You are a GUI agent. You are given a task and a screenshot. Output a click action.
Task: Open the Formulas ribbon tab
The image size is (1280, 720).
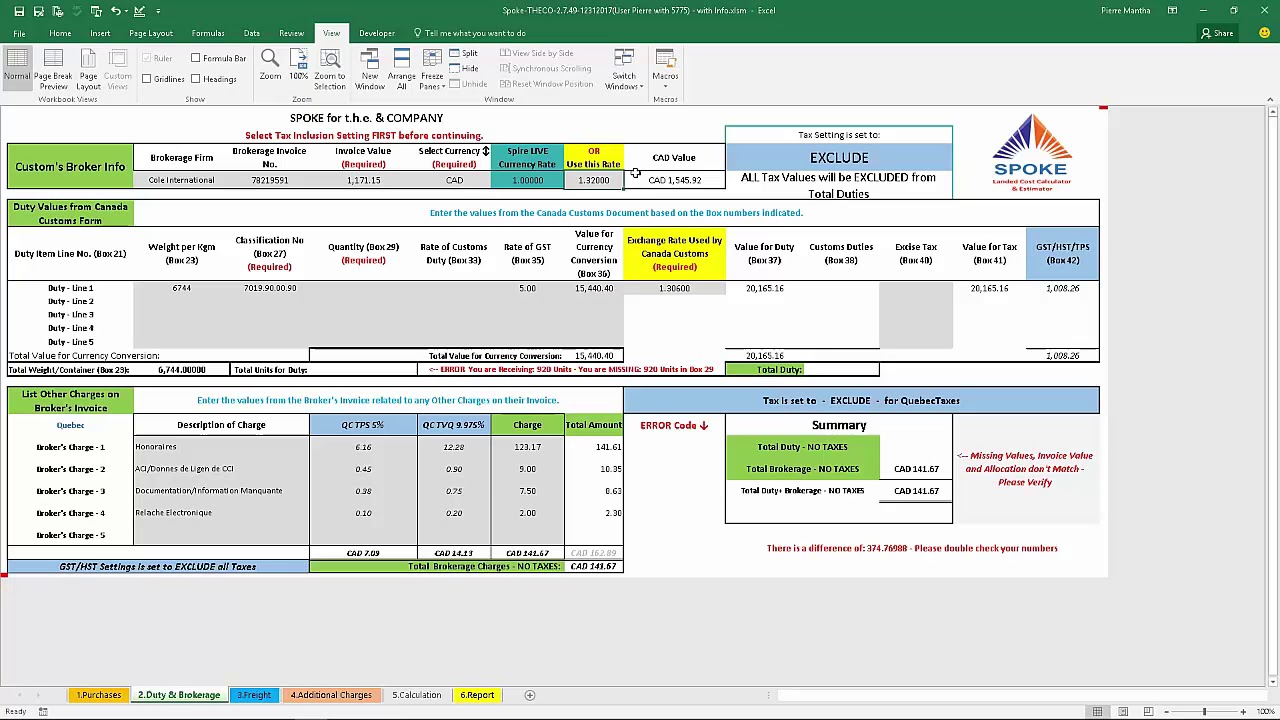208,33
